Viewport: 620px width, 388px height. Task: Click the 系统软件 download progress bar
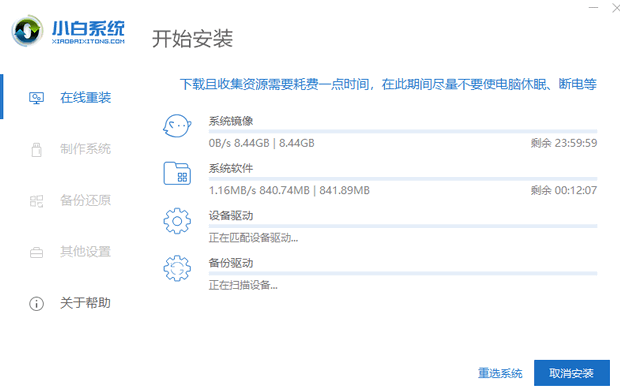(403, 179)
